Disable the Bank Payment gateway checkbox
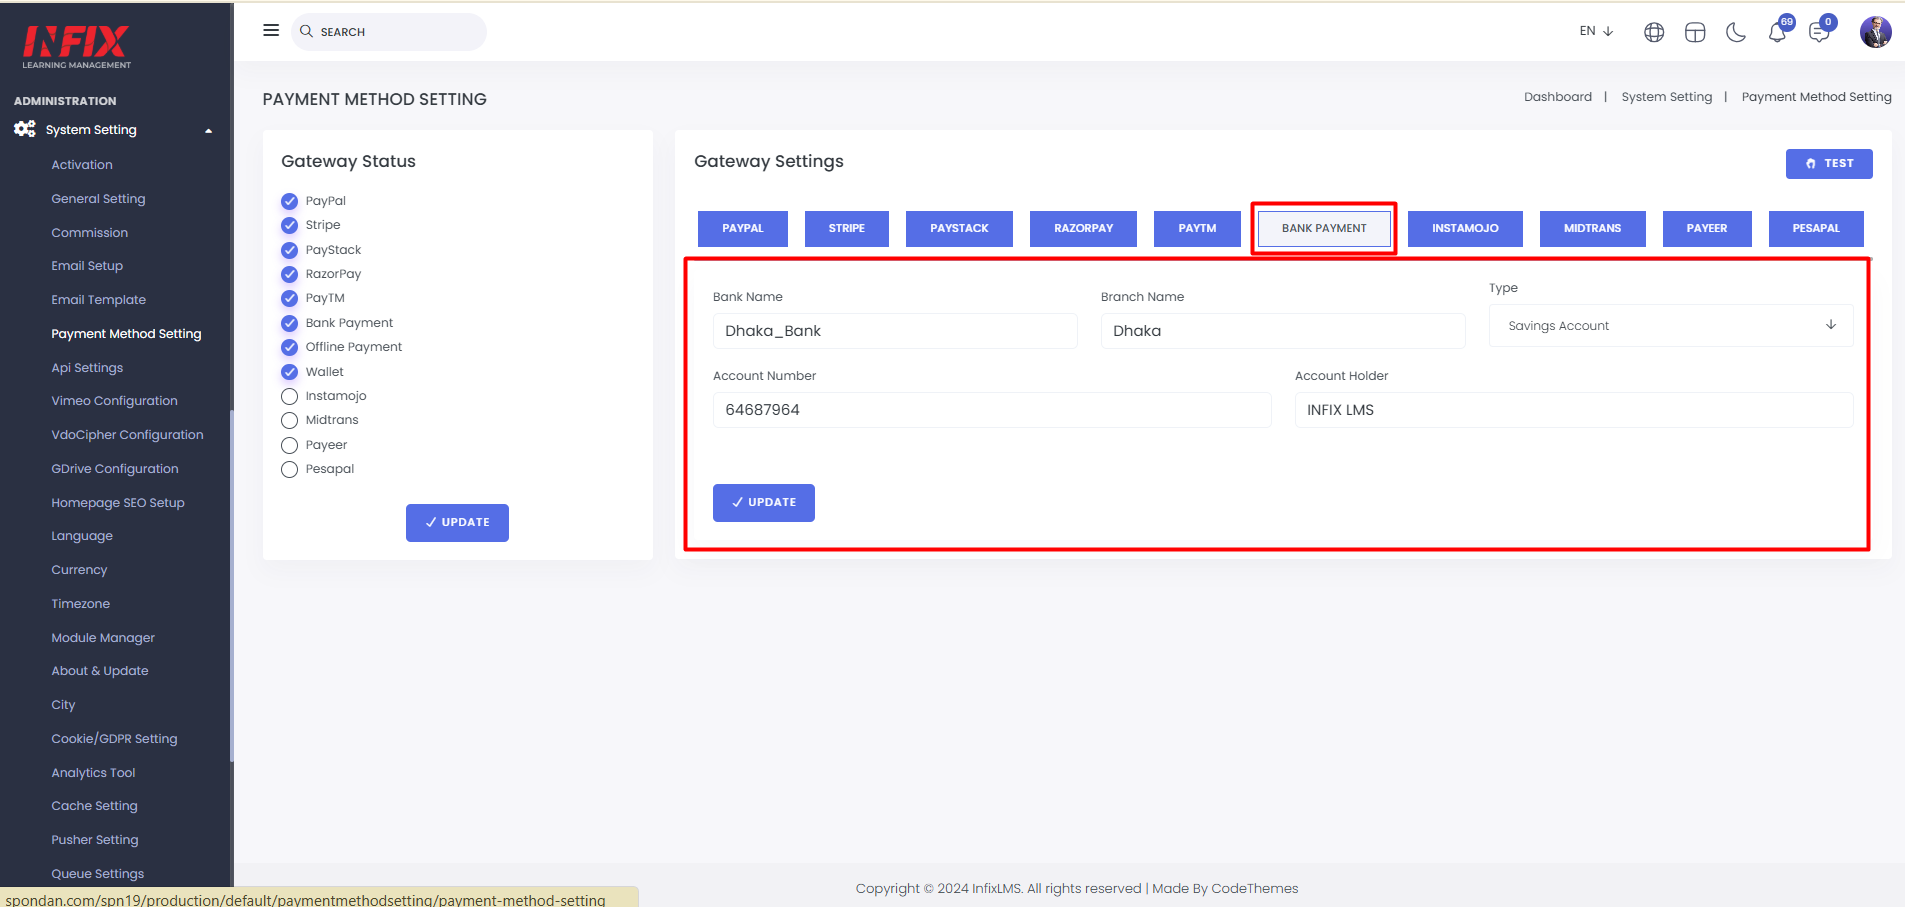Image resolution: width=1905 pixels, height=907 pixels. click(x=290, y=323)
